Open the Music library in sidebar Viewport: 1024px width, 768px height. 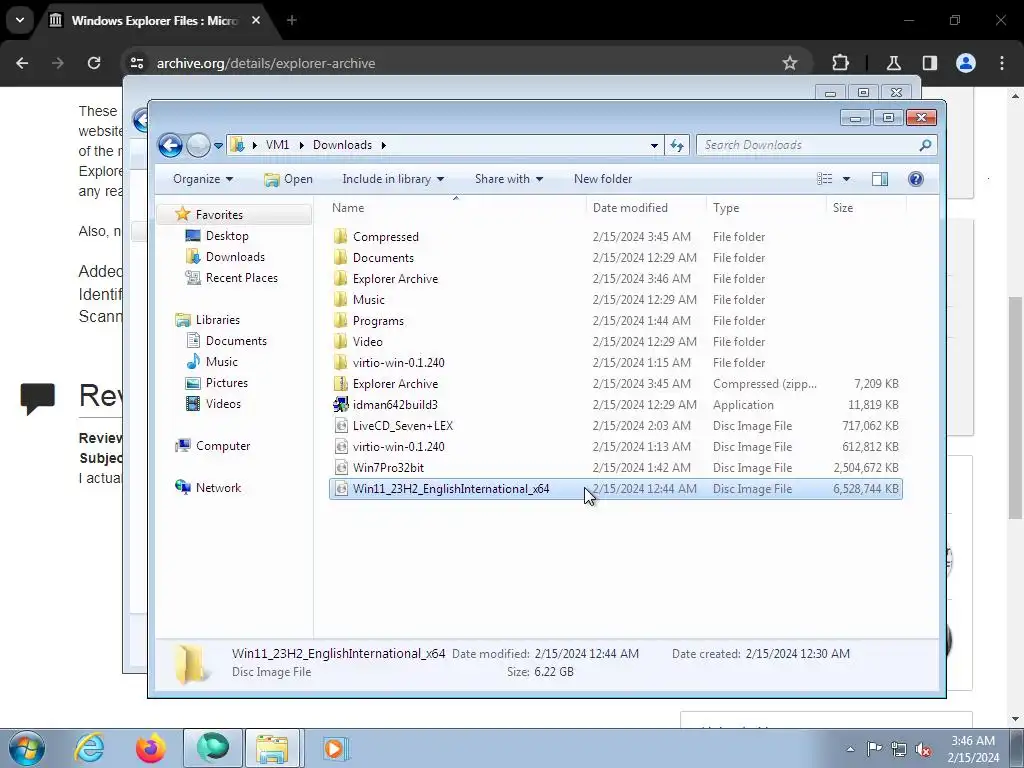pos(221,362)
